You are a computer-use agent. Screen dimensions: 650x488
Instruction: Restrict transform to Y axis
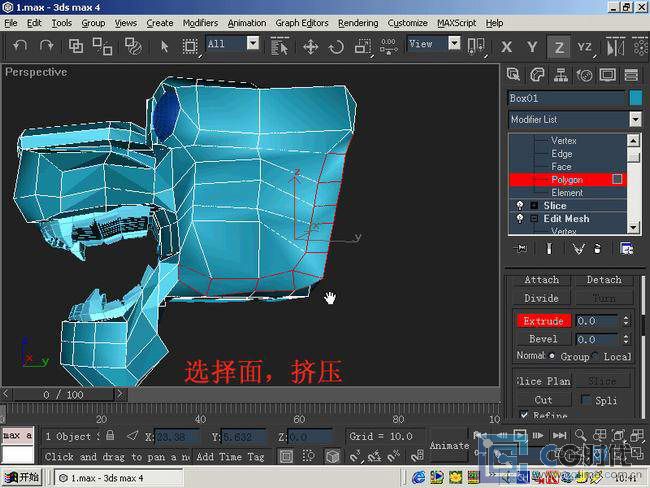[532, 47]
